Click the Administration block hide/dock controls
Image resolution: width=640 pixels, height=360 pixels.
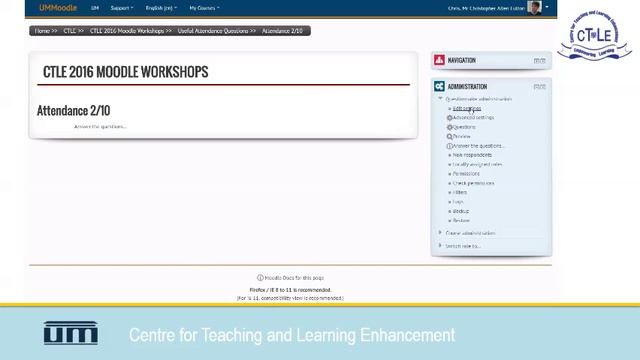pyautogui.click(x=540, y=87)
